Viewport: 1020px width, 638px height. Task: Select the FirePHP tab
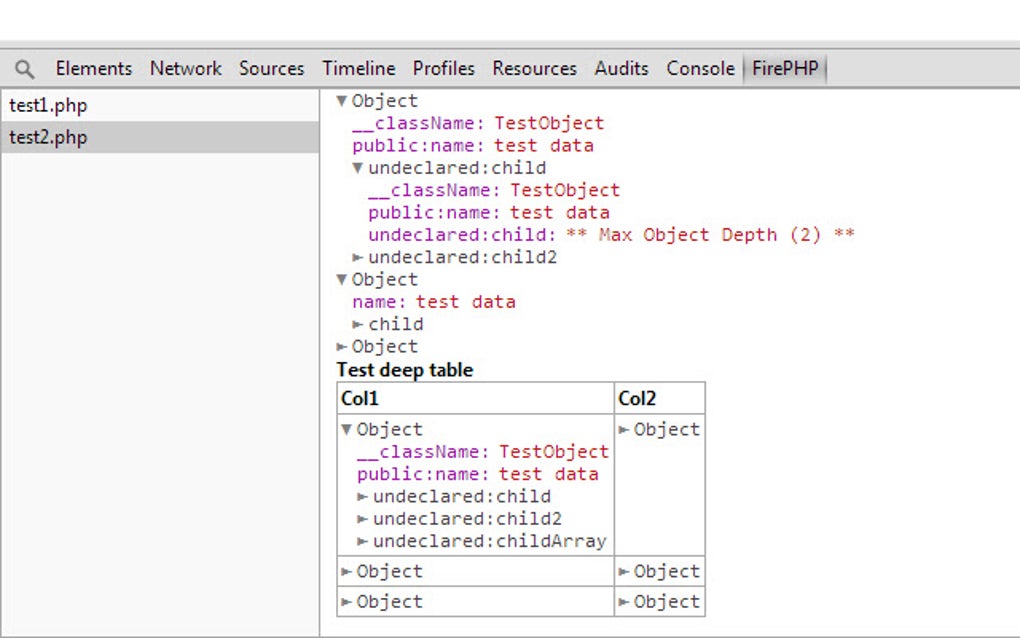click(x=785, y=68)
